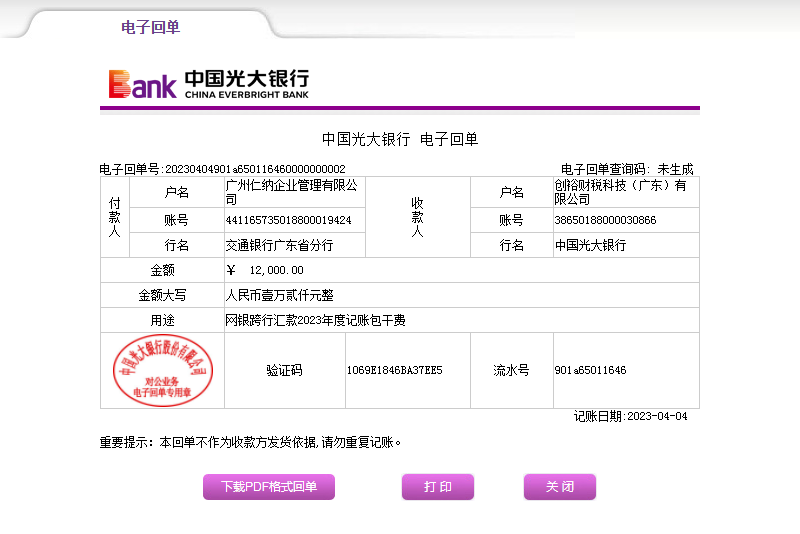
Task: Click the heading 中国光大银行 电子回单
Action: coord(400,139)
